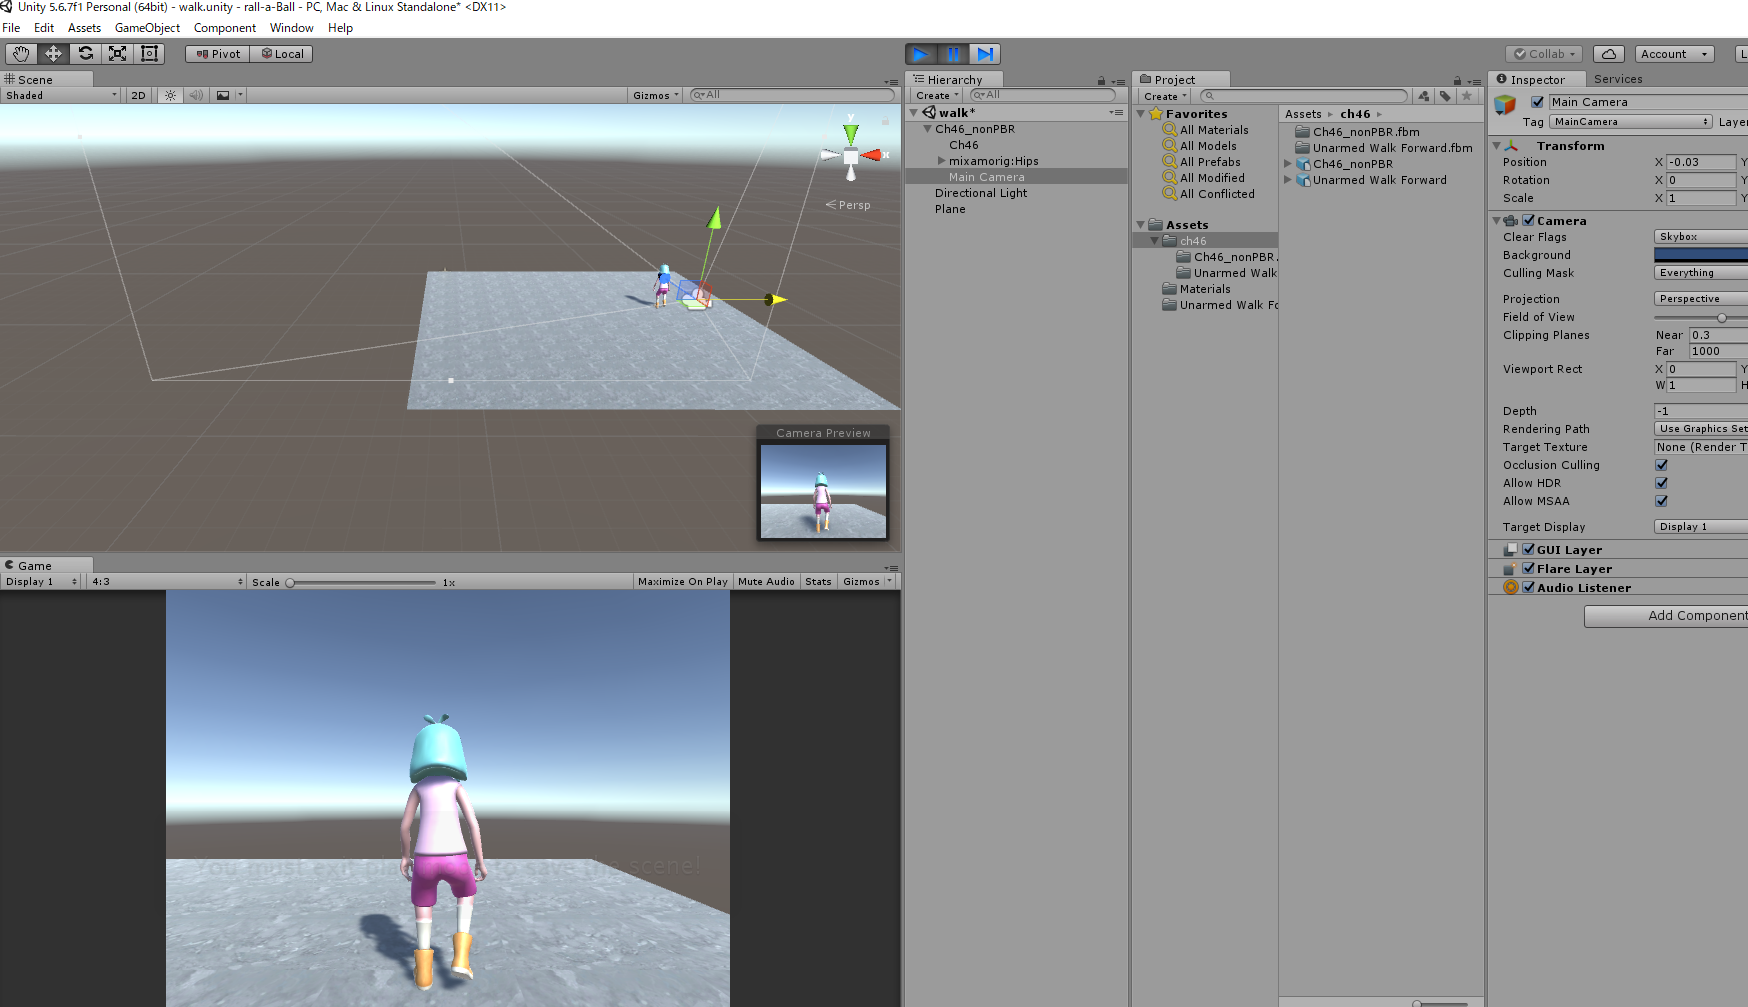Open the Shaded draw mode dropdown
The width and height of the screenshot is (1748, 1007).
[x=61, y=96]
